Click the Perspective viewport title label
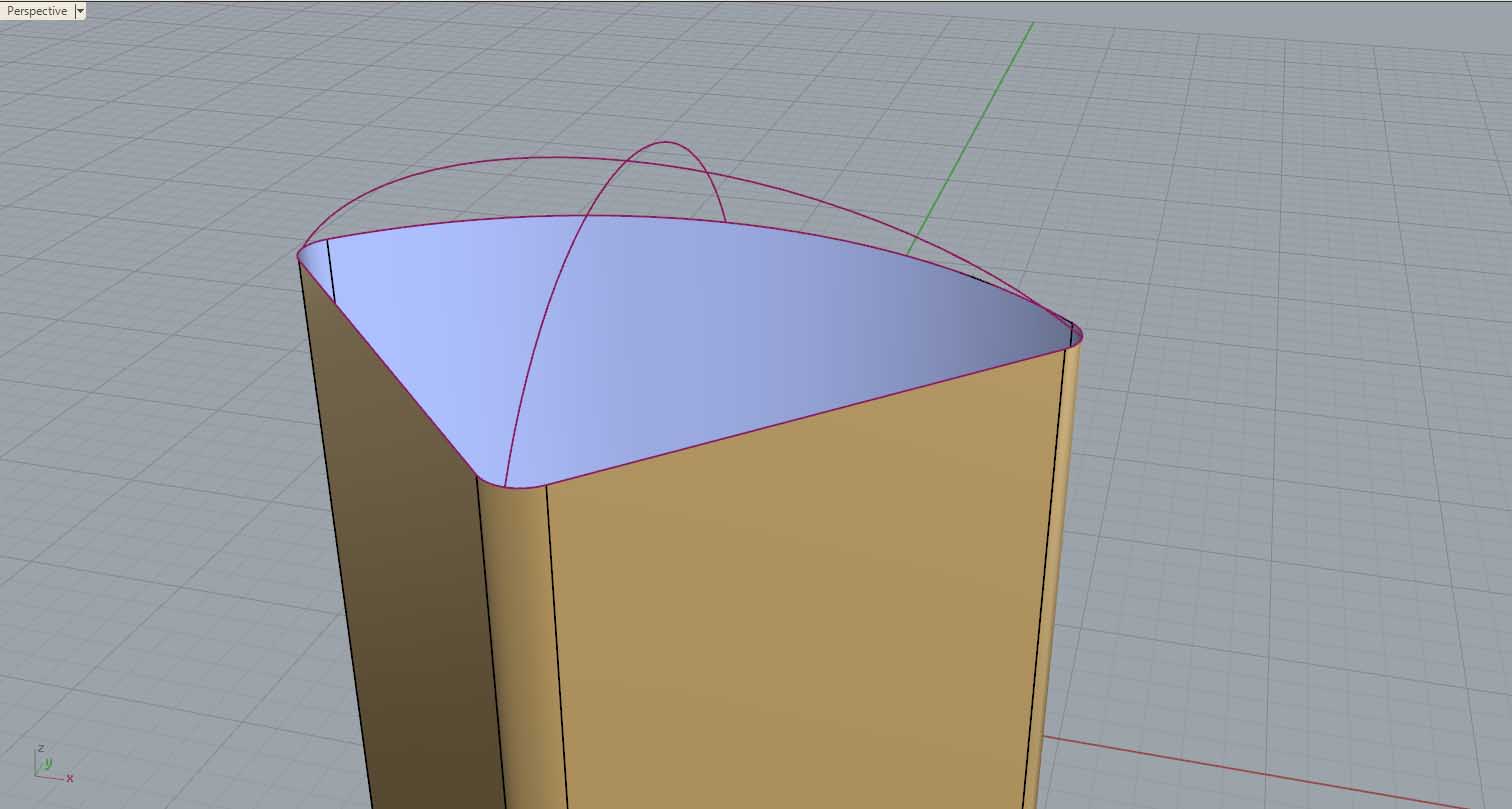 [37, 11]
